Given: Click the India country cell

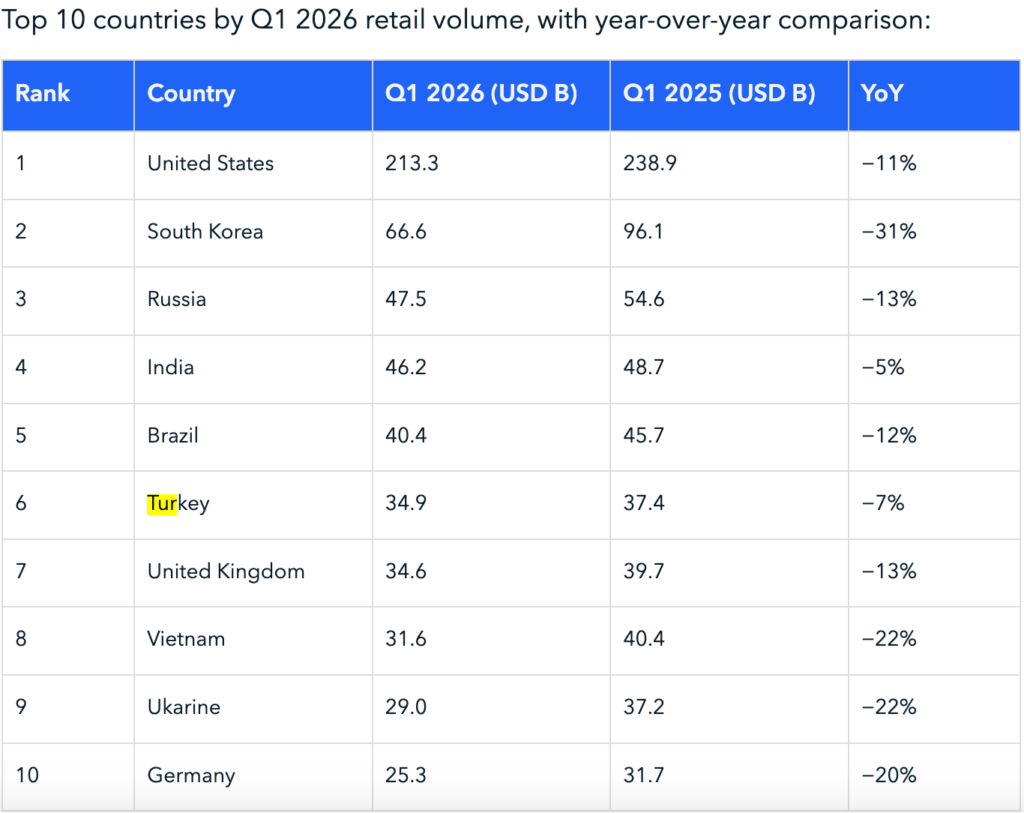Looking at the screenshot, I should coord(253,369).
